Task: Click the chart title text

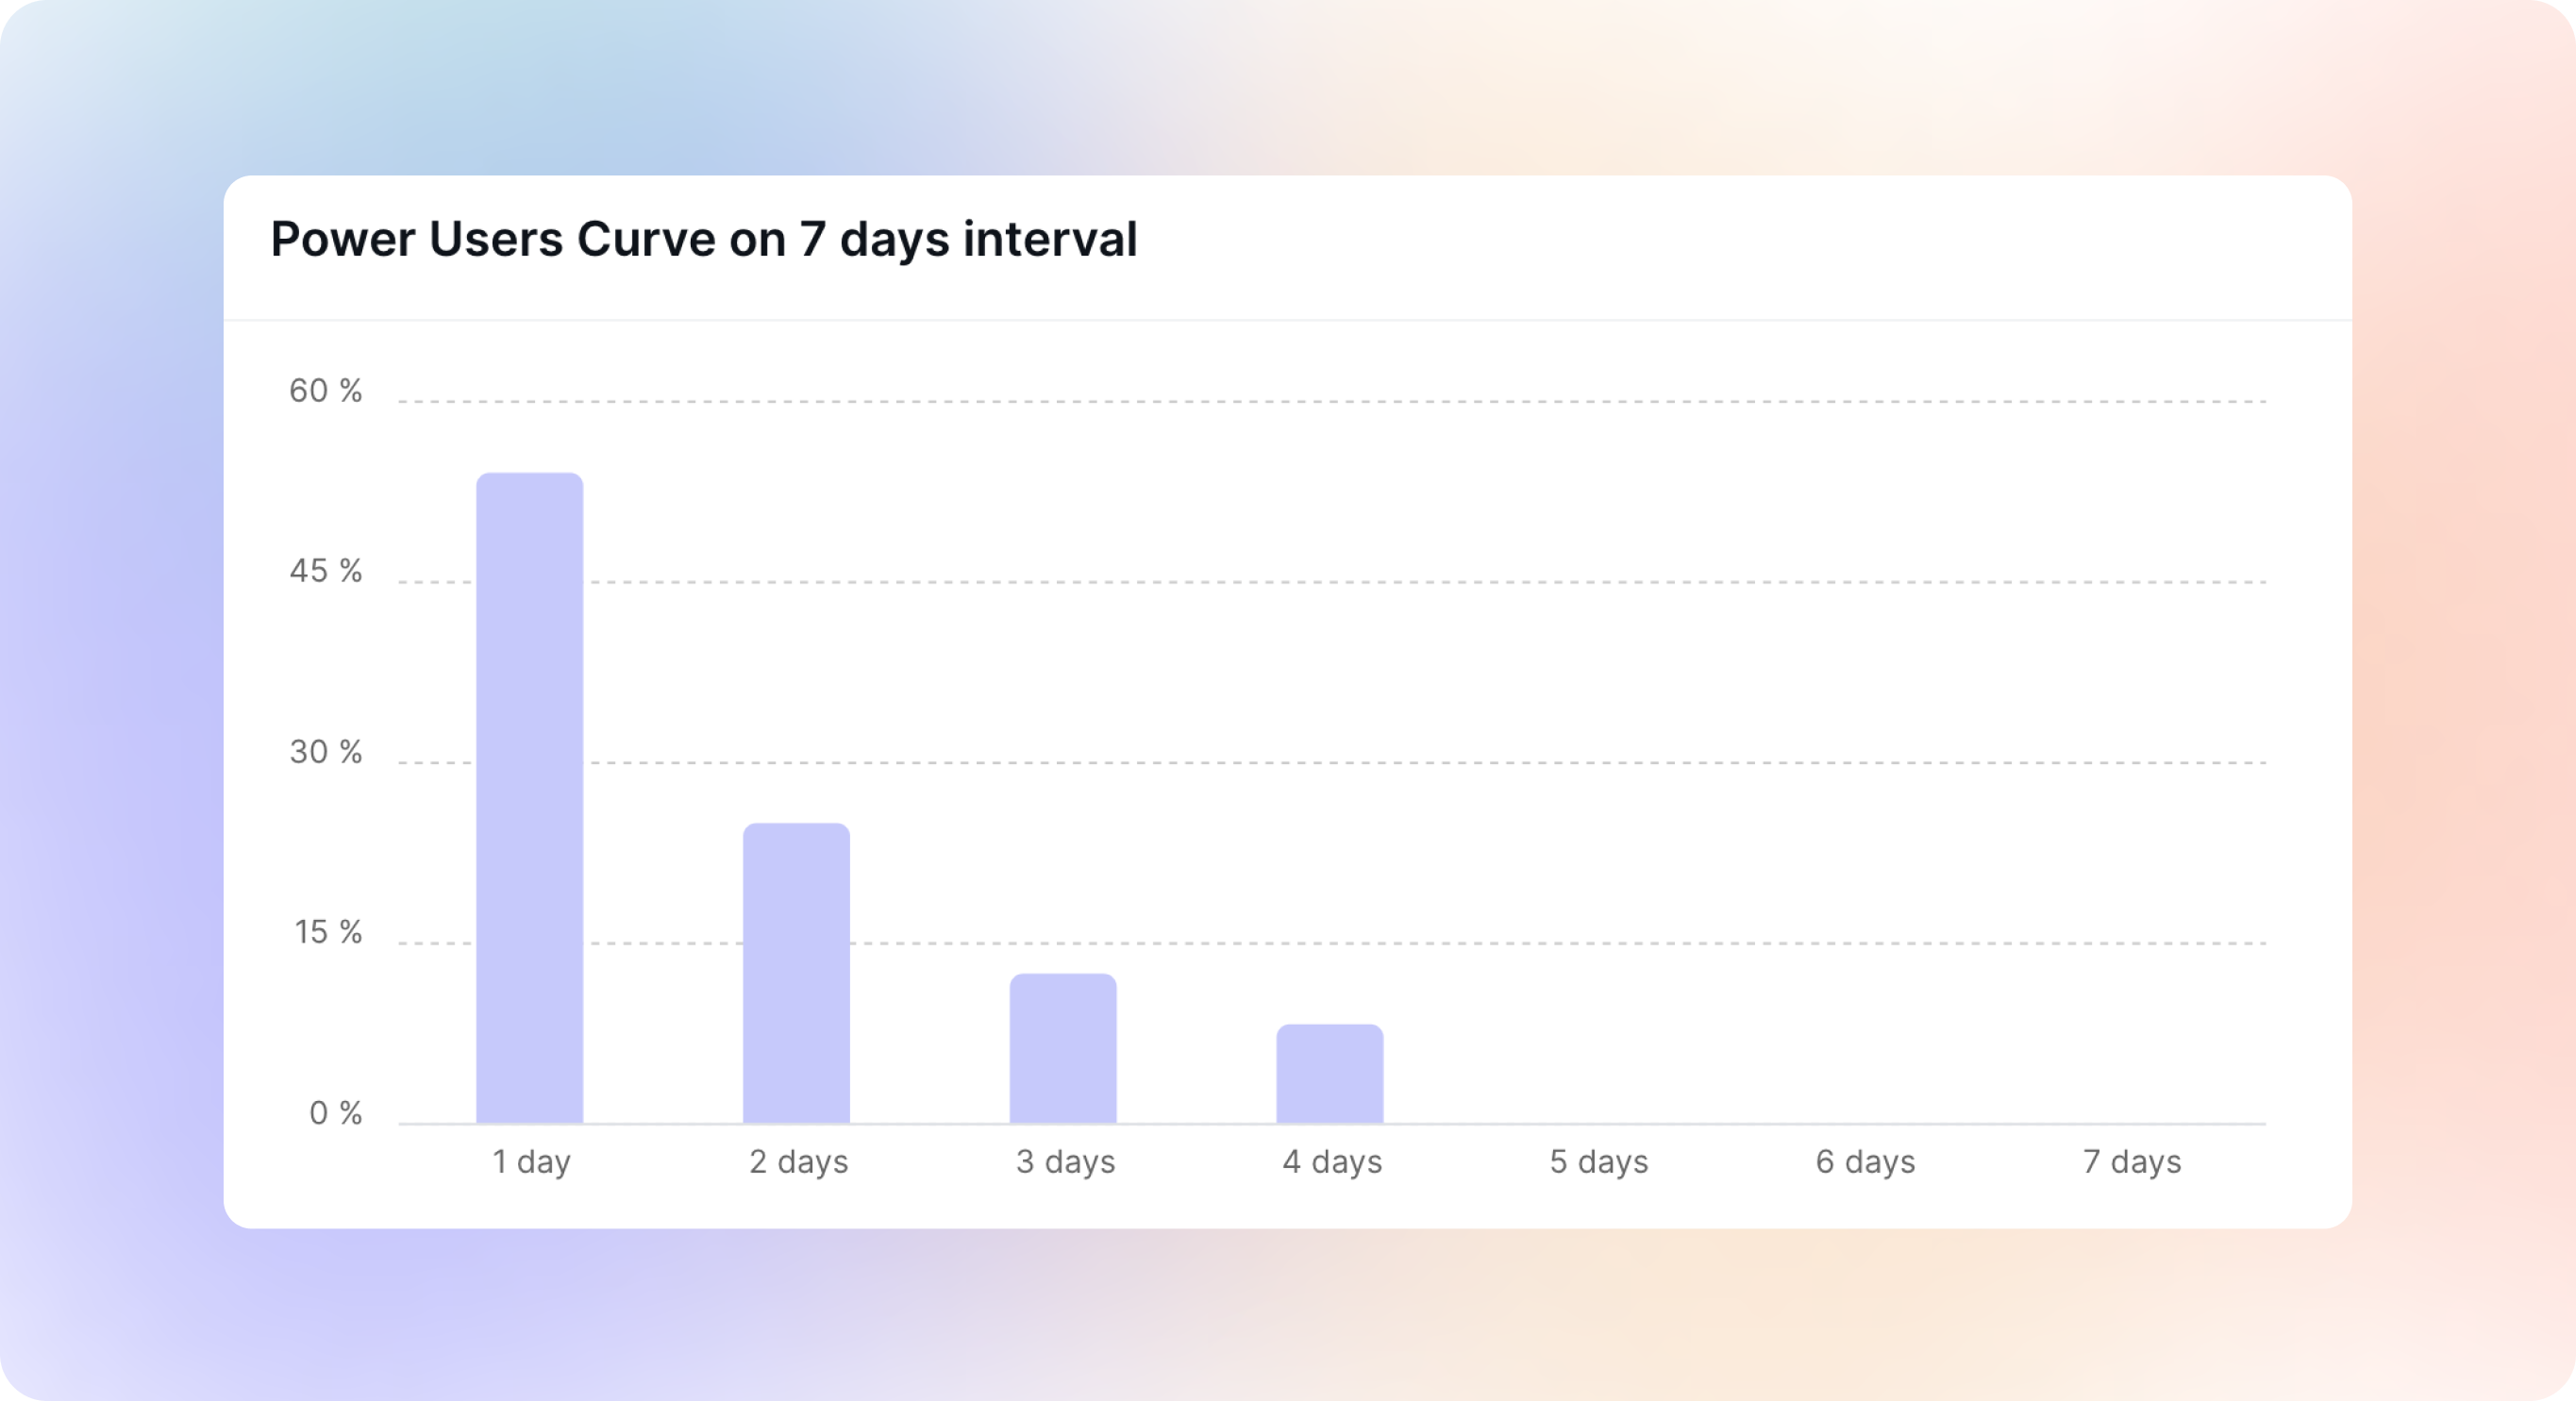Action: (x=704, y=240)
